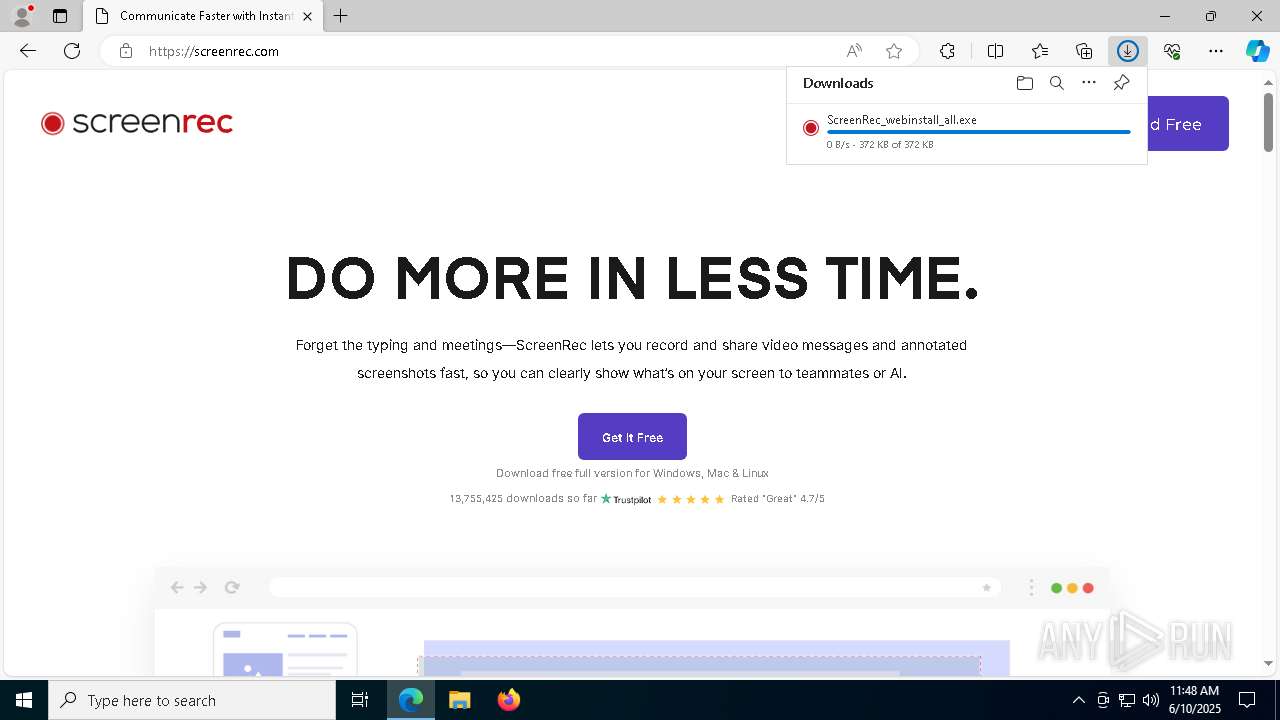Open File Explorer from taskbar

coord(460,700)
